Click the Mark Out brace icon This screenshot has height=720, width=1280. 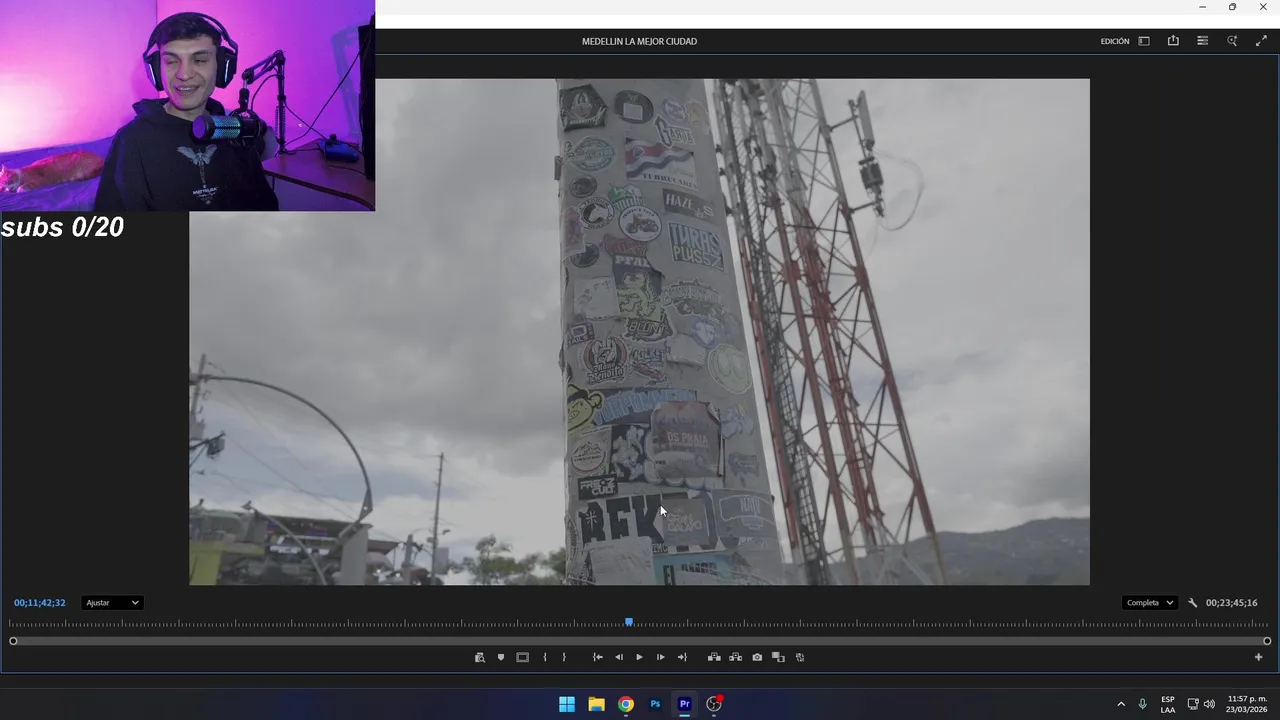pyautogui.click(x=564, y=657)
